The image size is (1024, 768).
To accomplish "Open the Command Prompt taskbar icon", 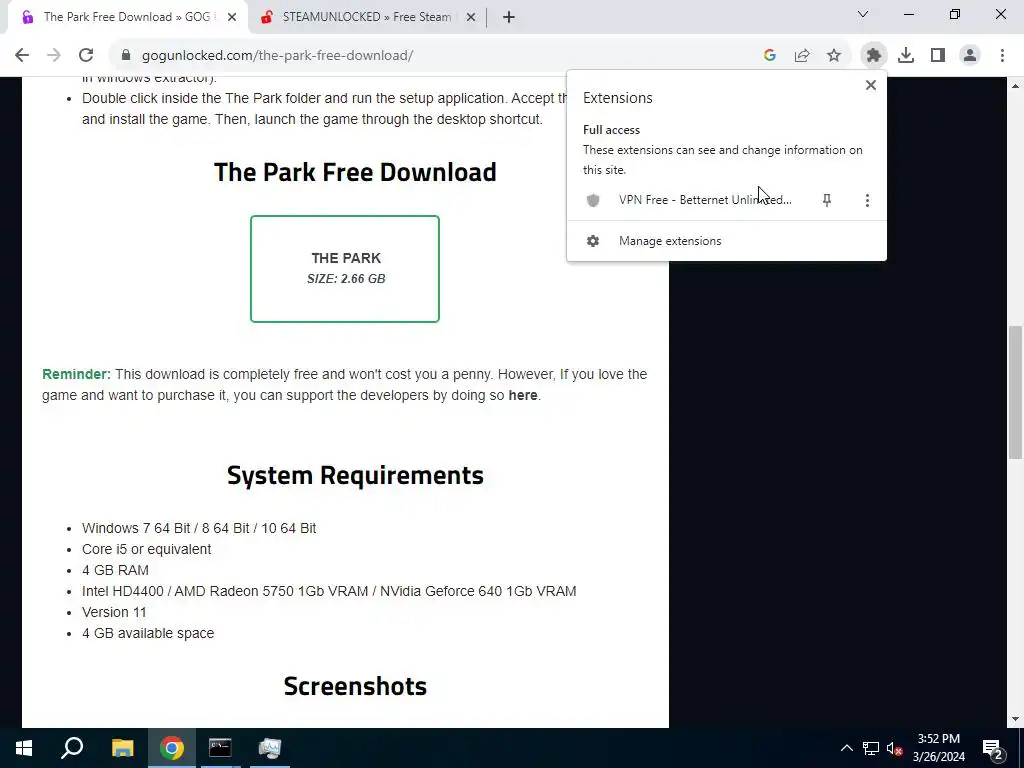I will tap(220, 748).
